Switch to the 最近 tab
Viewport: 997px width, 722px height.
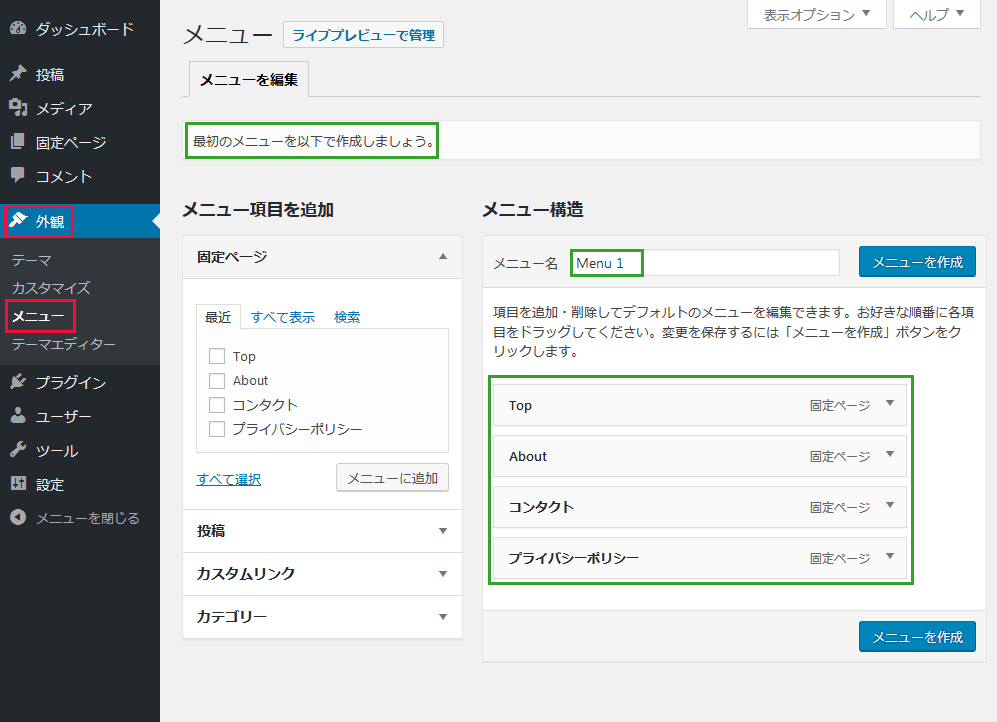(218, 317)
